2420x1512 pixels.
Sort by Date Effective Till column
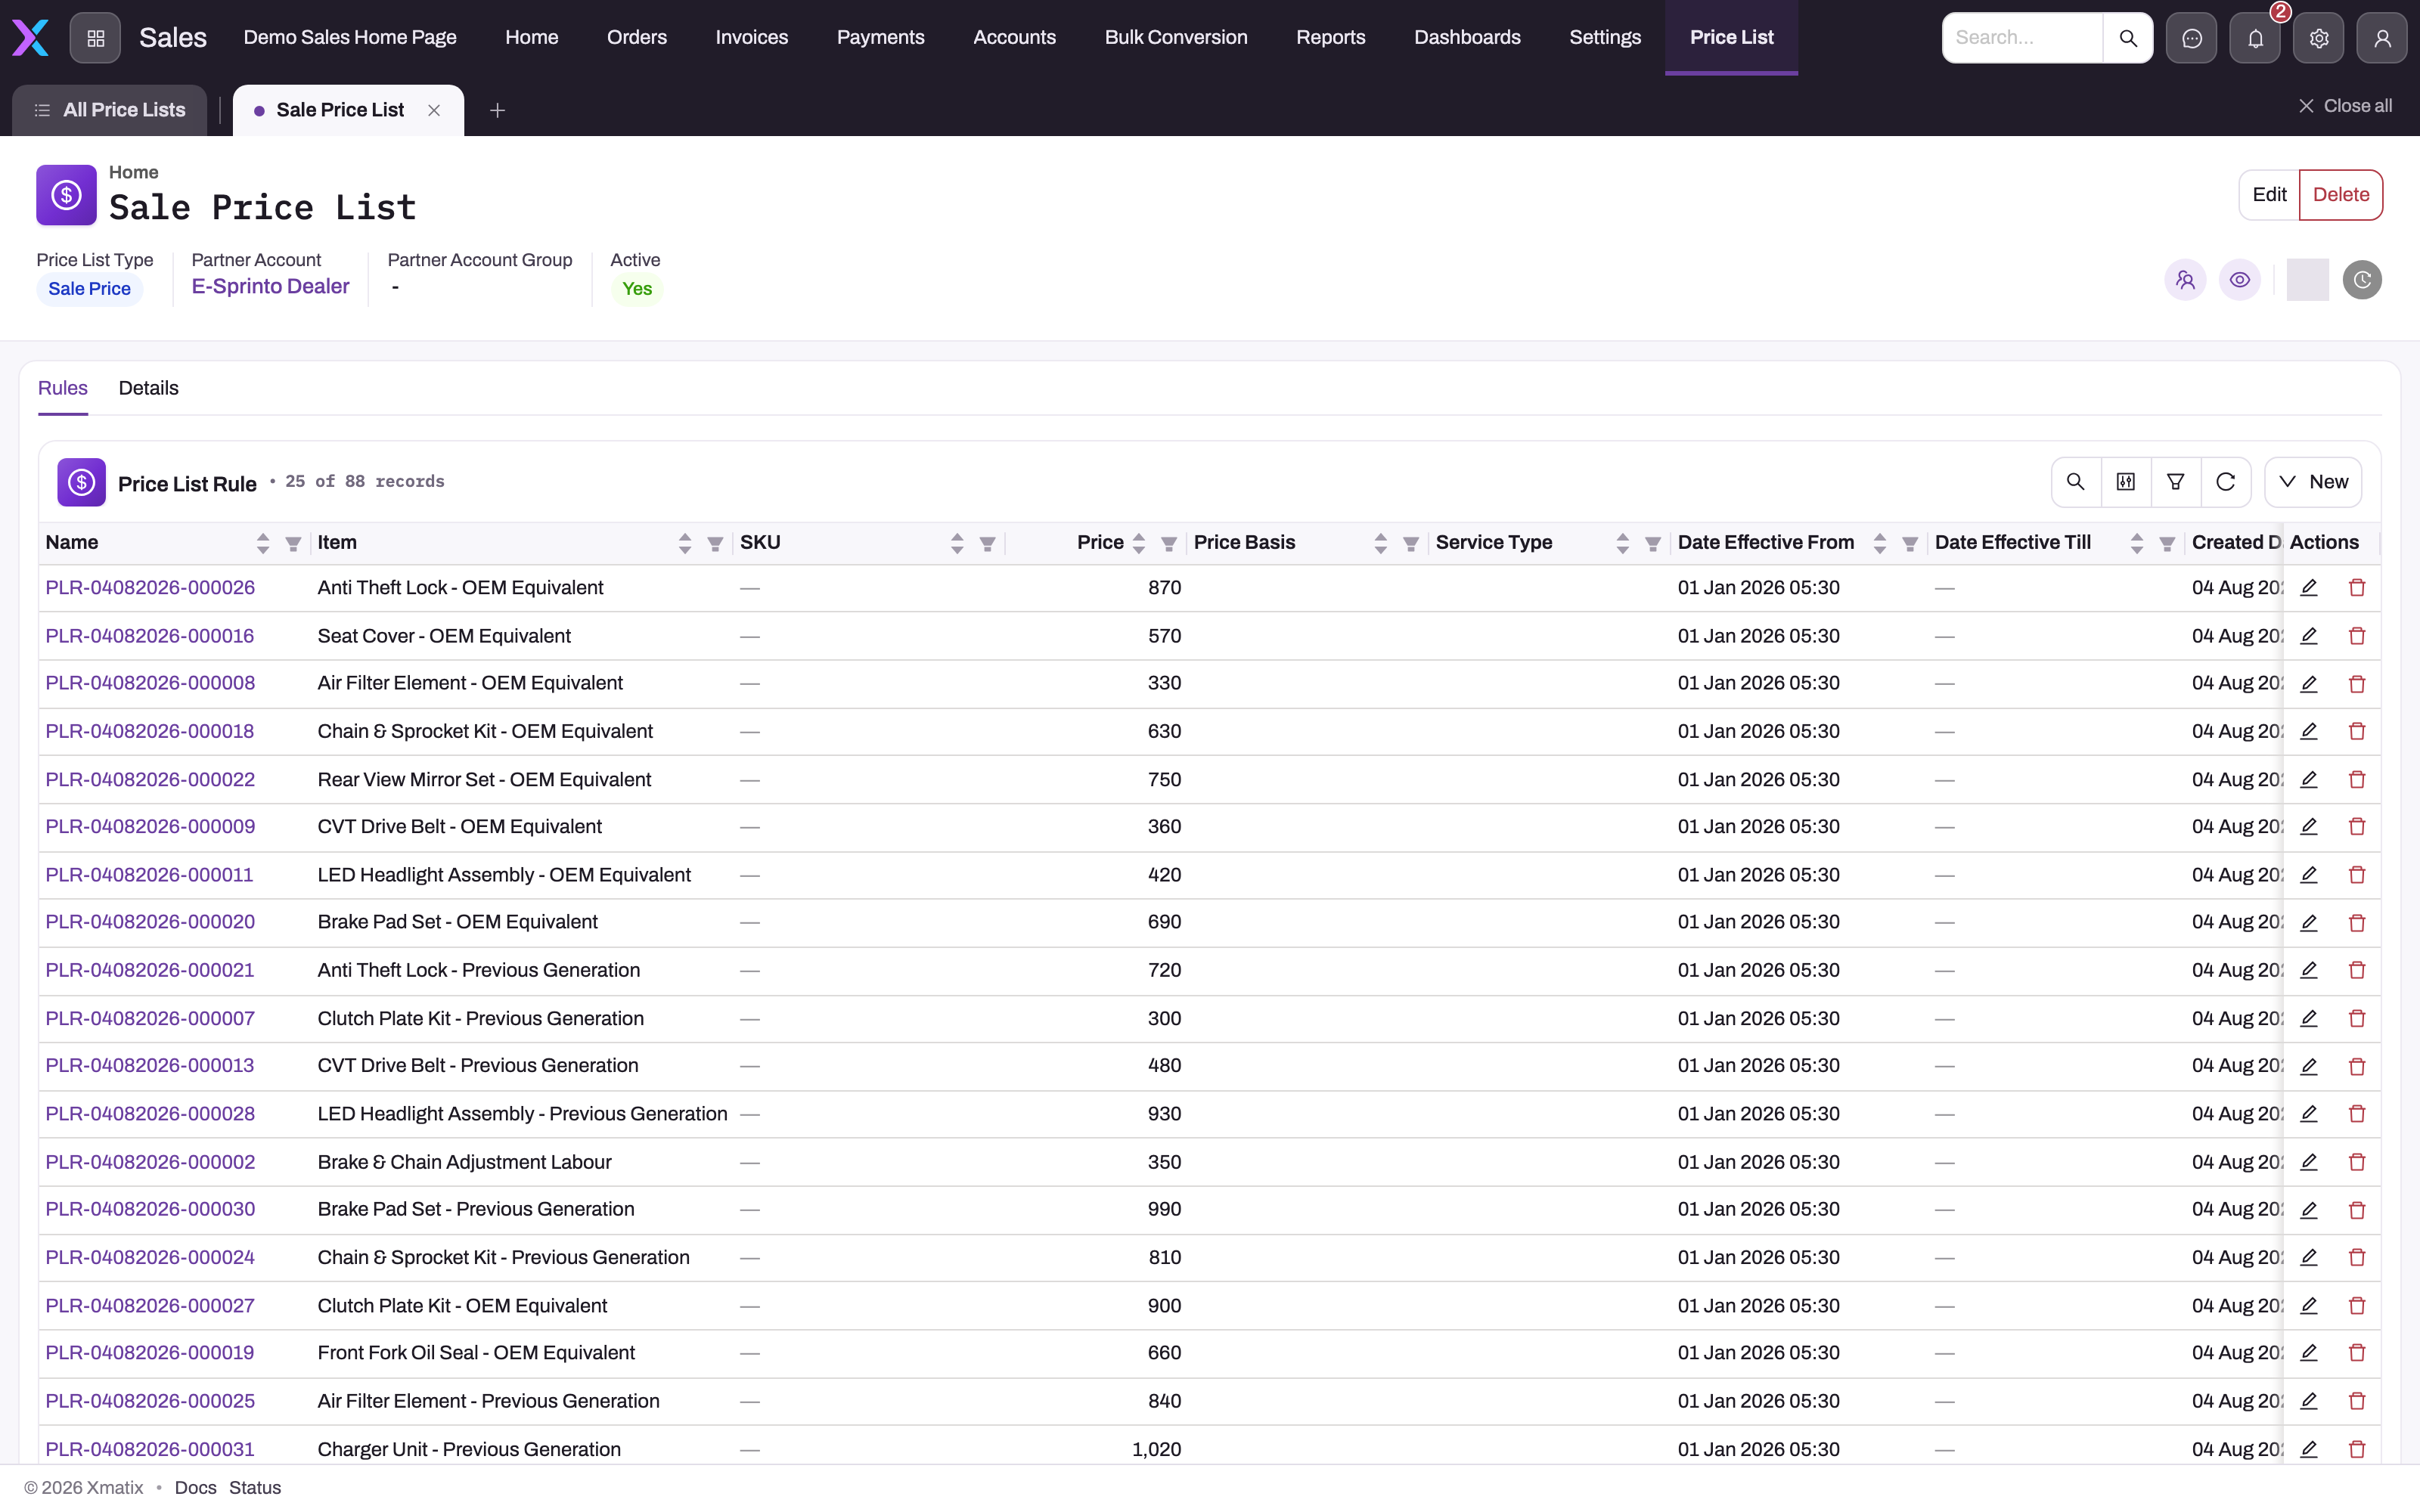pos(2137,543)
